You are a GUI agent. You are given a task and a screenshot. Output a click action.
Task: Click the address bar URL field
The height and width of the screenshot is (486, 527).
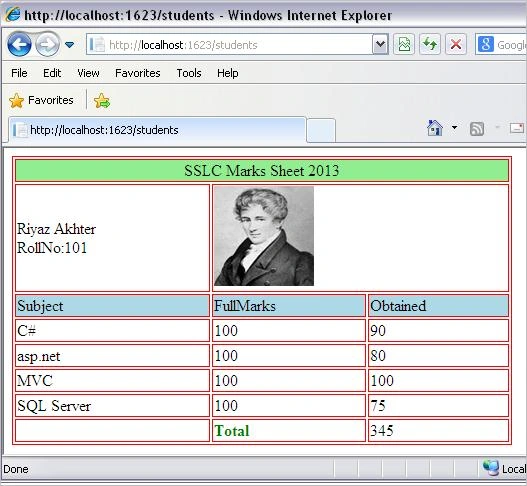(x=229, y=44)
